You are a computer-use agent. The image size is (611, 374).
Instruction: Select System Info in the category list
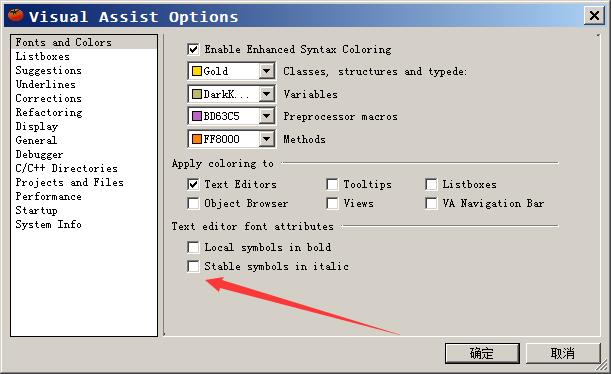[x=48, y=224]
